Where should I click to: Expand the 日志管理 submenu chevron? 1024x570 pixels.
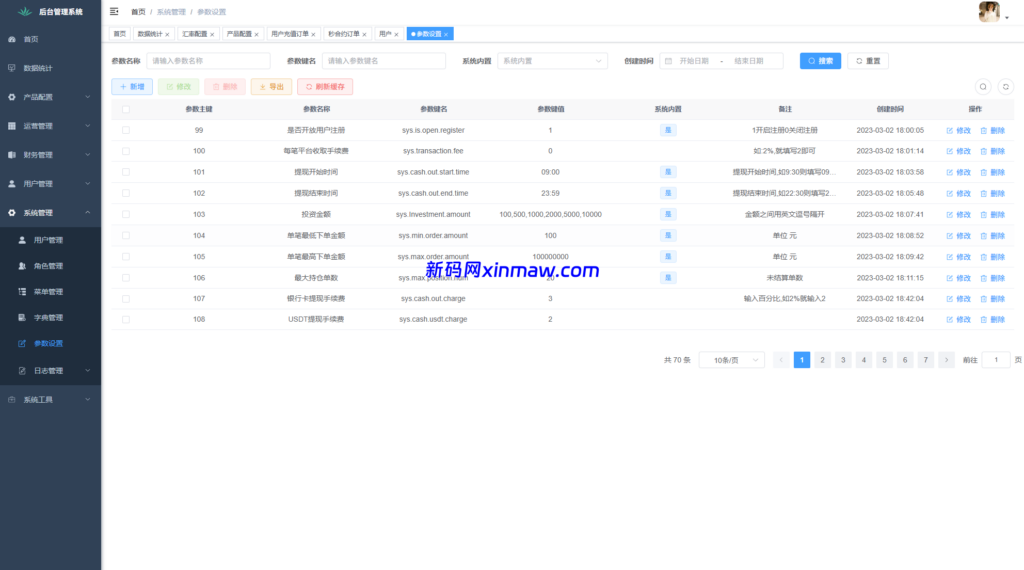tap(88, 370)
